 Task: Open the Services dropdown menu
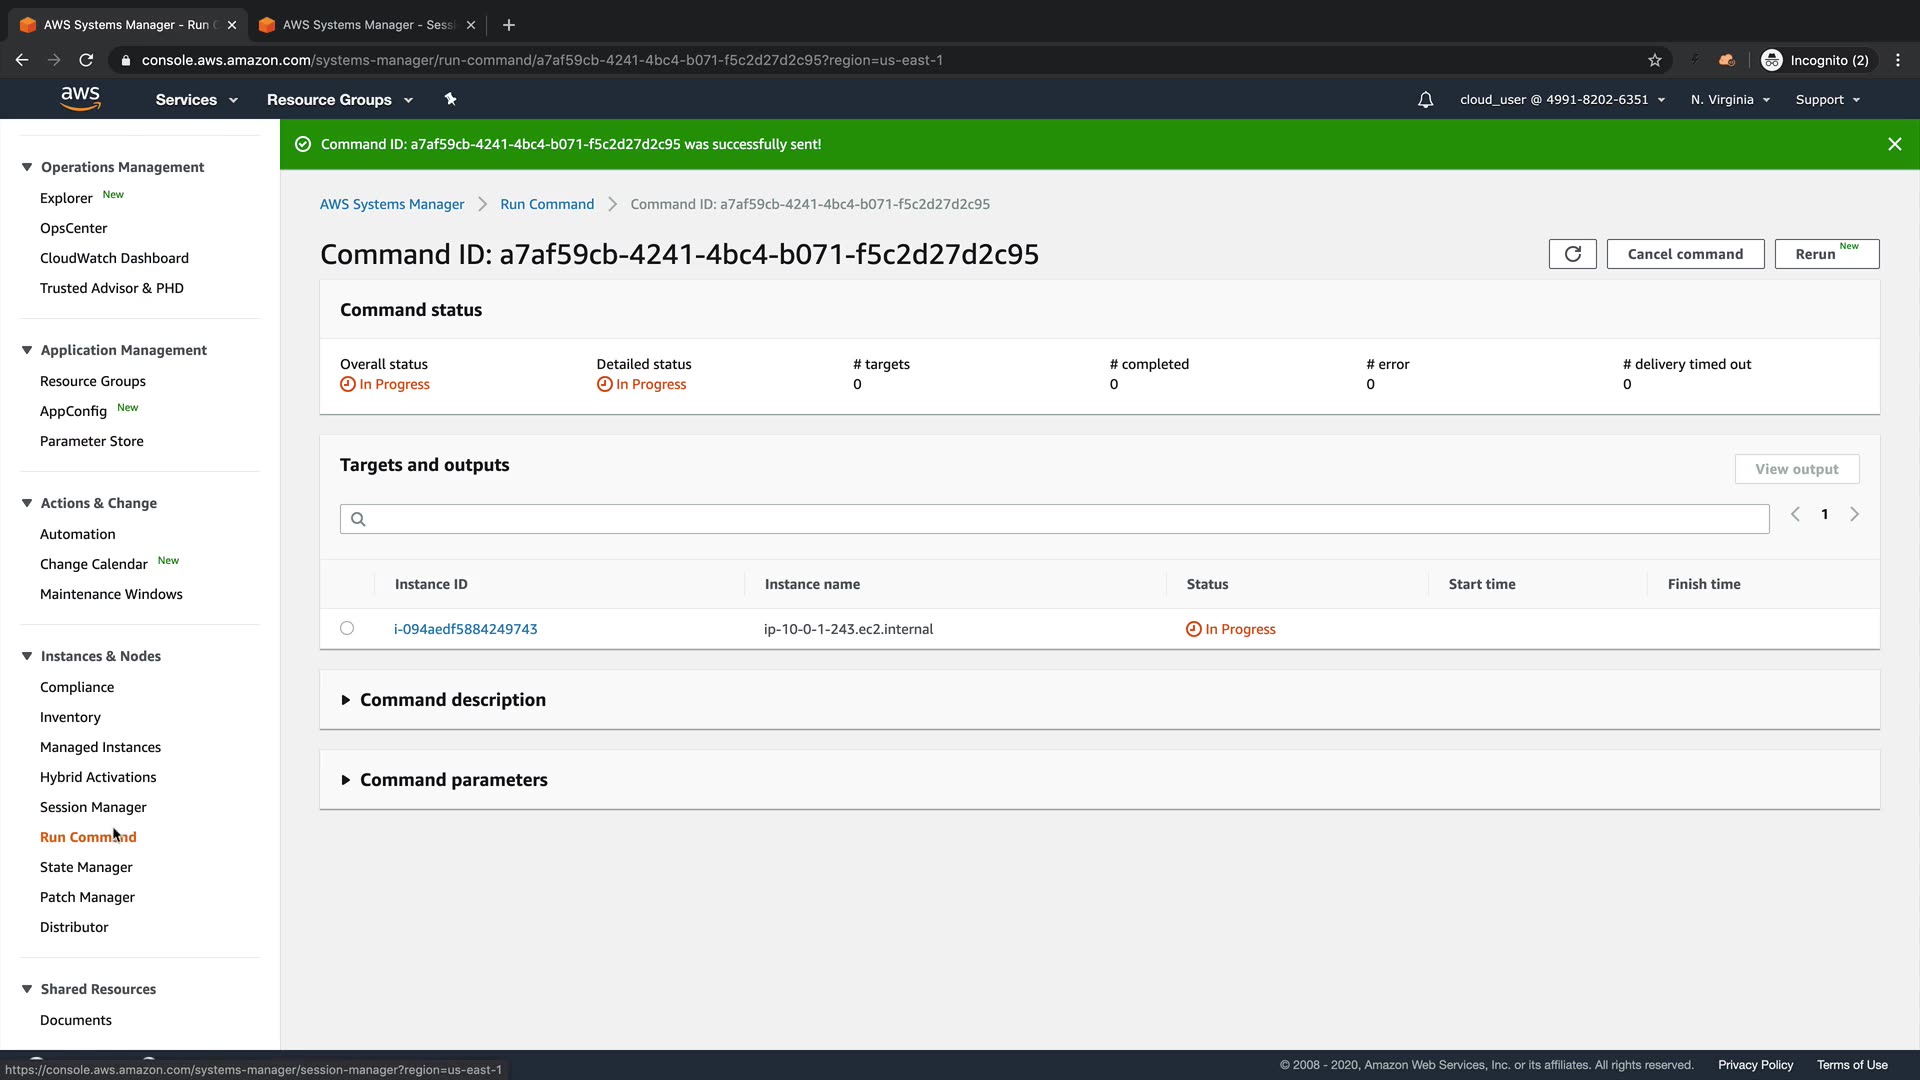[196, 100]
